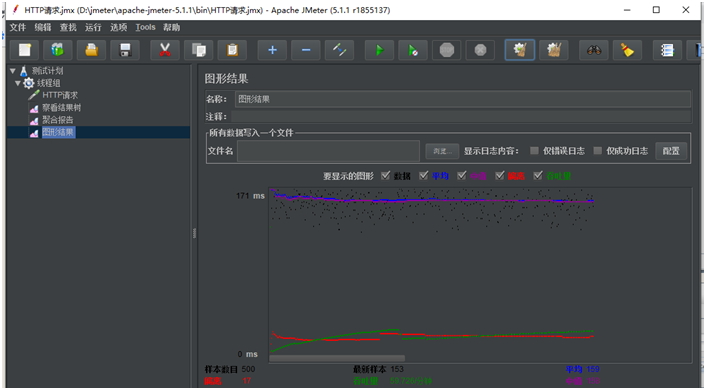Image resolution: width=706 pixels, height=390 pixels.
Task: Select 聚合报告 in the tree
Action: 58,120
